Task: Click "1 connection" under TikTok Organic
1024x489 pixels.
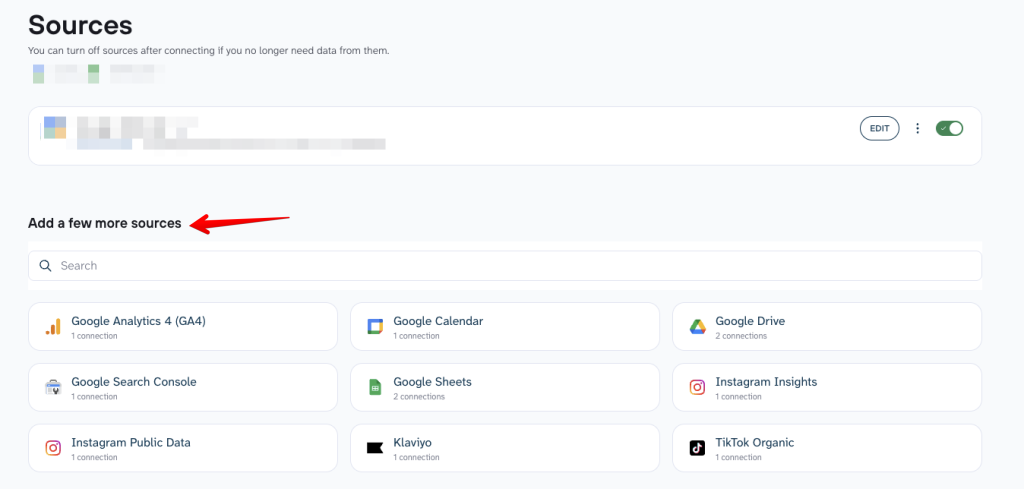Action: point(739,458)
